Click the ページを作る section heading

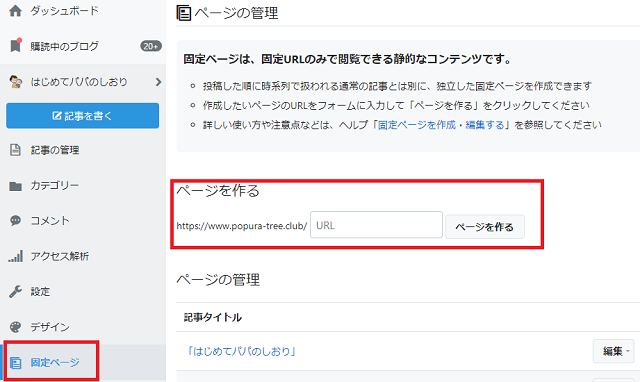(218, 191)
